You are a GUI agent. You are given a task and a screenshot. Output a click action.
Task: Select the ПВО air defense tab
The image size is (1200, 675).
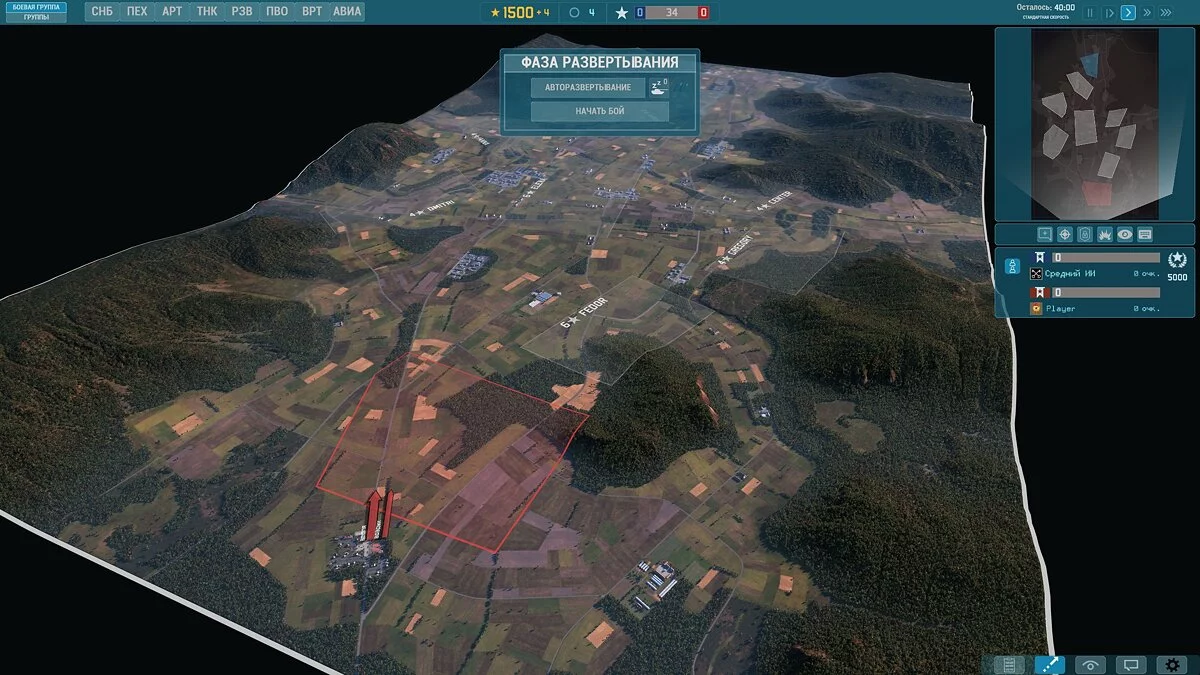click(x=277, y=12)
